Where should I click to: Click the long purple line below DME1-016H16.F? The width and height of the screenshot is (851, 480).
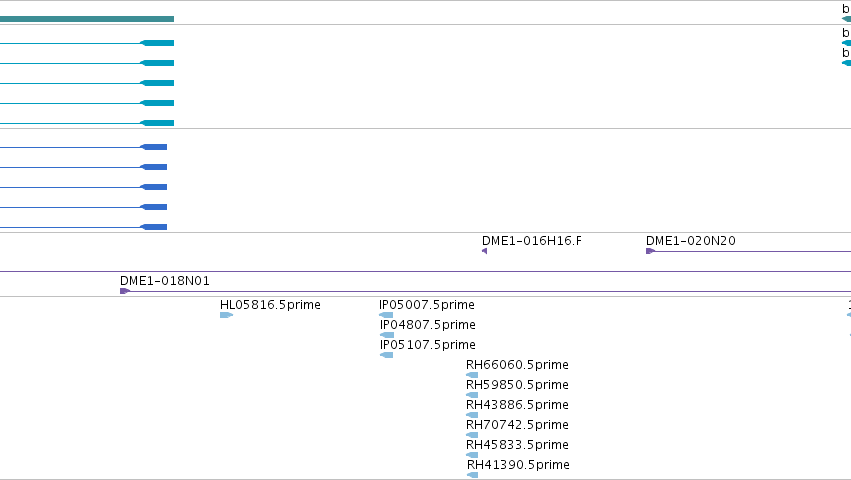[426, 271]
